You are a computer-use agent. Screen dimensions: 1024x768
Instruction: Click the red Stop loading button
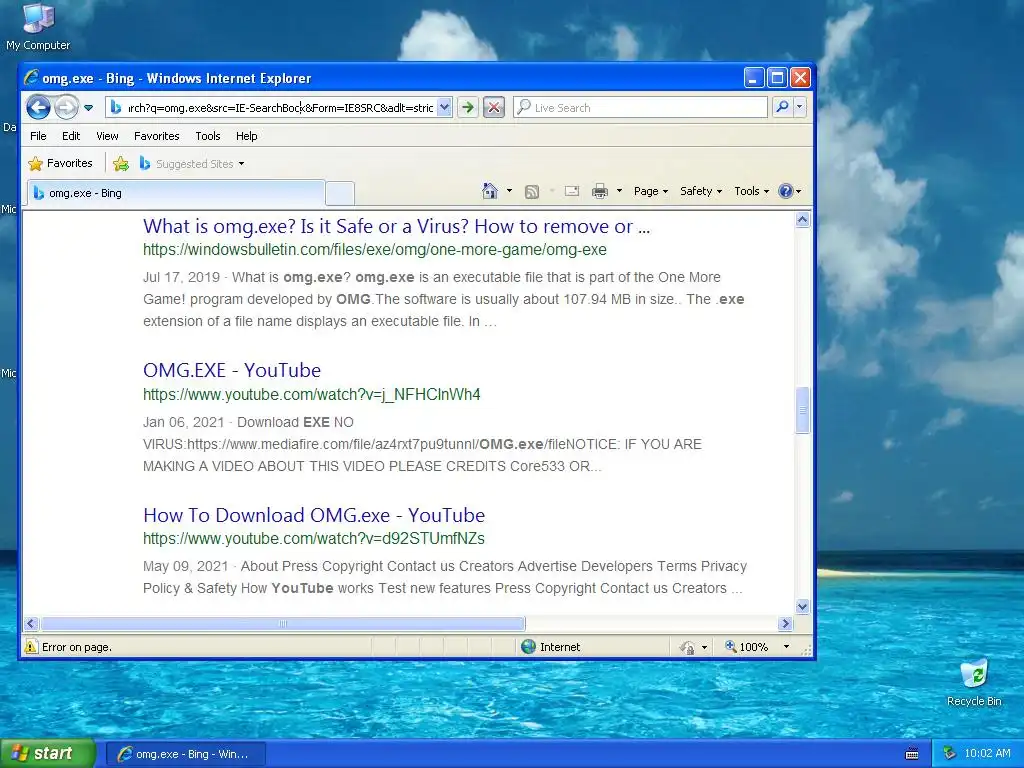click(494, 108)
